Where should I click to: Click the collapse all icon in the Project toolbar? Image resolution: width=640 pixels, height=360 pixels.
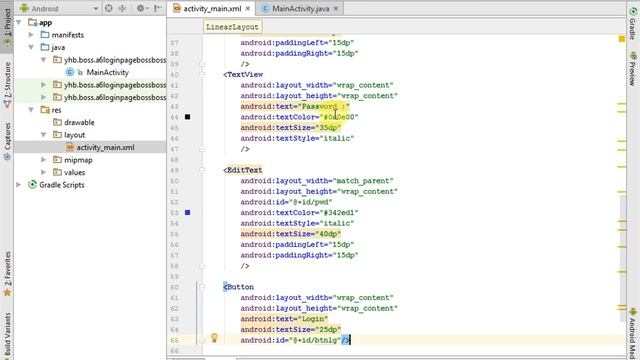122,8
